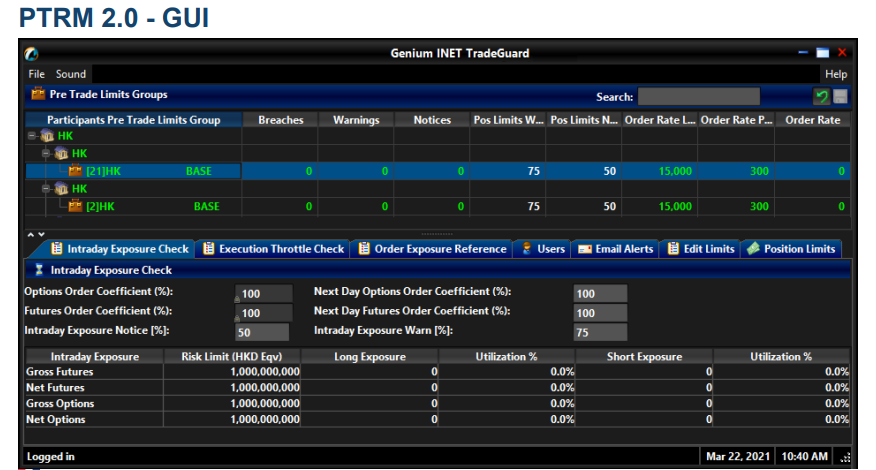Click the Pre Trade Limits Groups briefcase icon
The height and width of the screenshot is (470, 876).
tap(38, 94)
